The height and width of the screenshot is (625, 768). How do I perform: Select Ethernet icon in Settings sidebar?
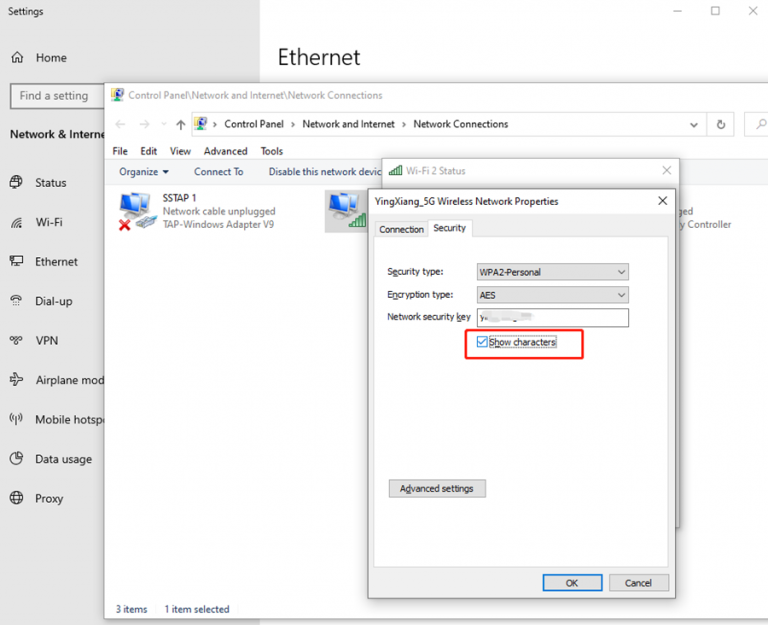coord(16,261)
